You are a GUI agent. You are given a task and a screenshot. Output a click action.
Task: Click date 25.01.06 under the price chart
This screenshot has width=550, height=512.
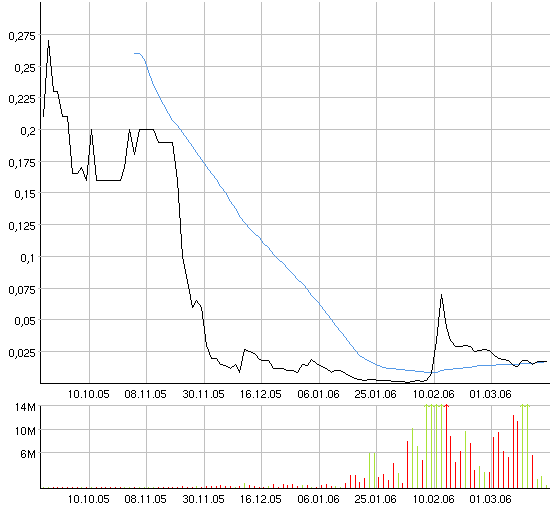(376, 394)
